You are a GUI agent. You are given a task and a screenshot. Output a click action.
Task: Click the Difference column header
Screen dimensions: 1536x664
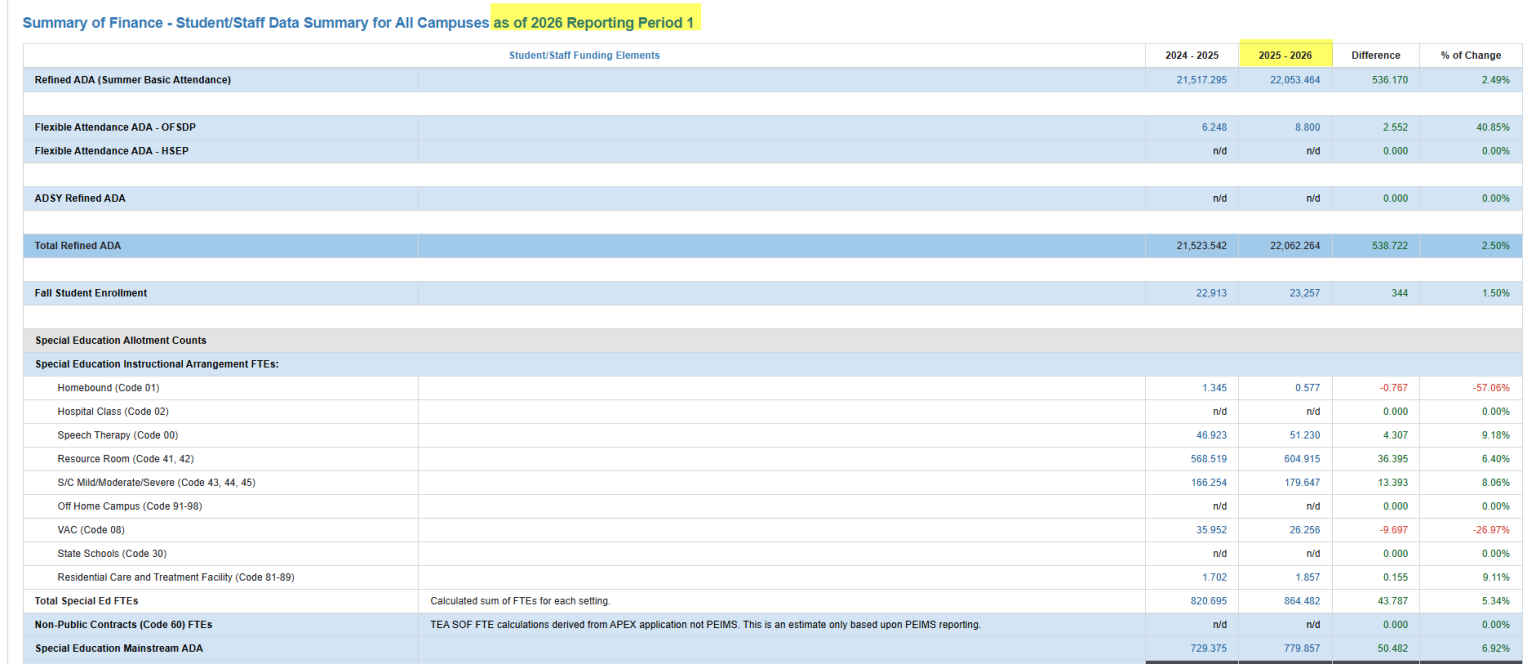tap(1375, 55)
